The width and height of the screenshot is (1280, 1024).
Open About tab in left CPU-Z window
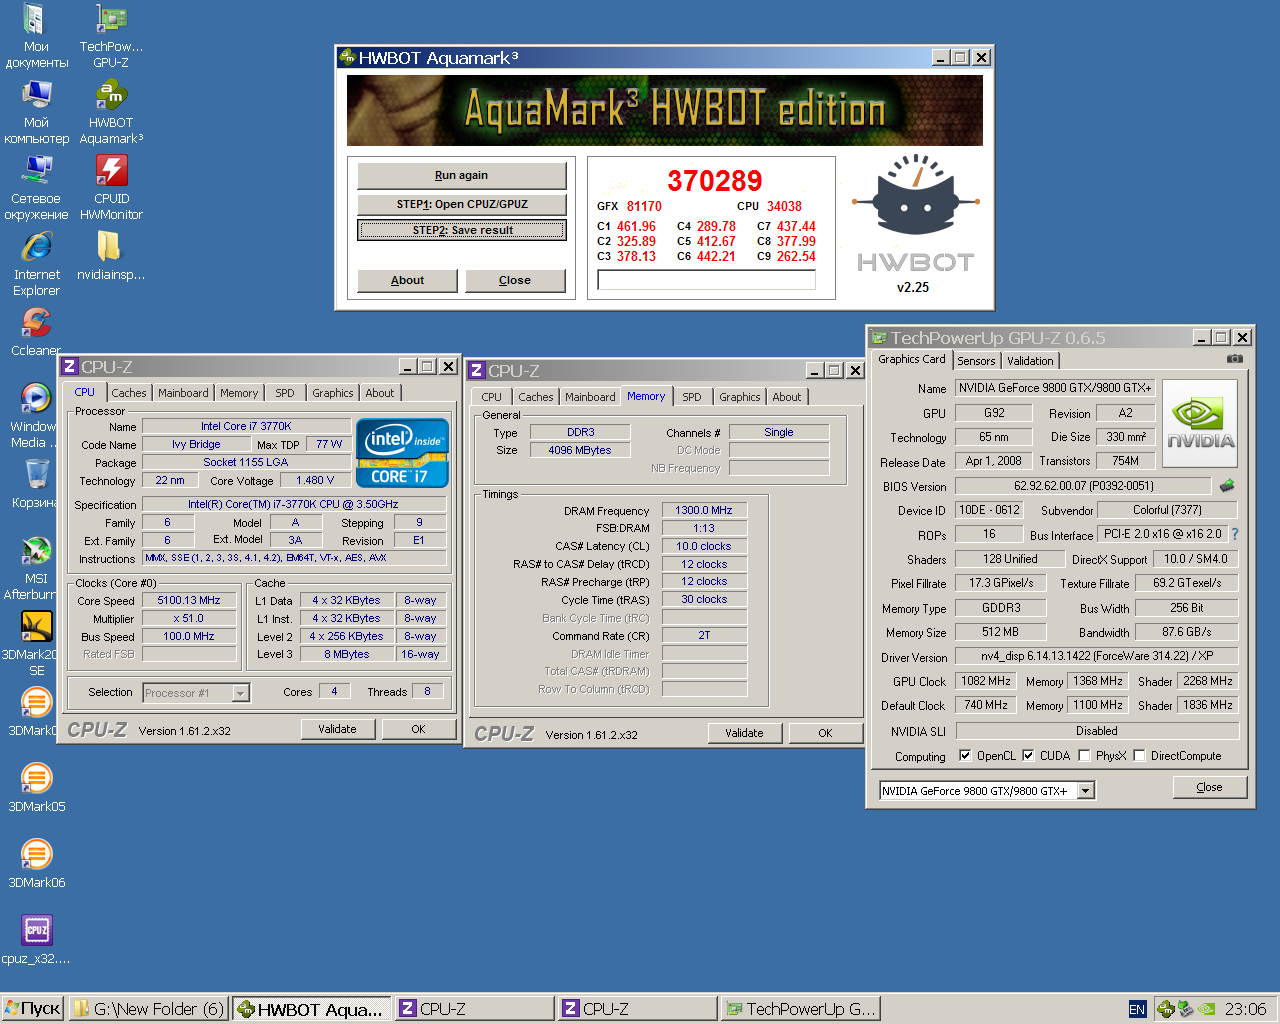point(380,393)
